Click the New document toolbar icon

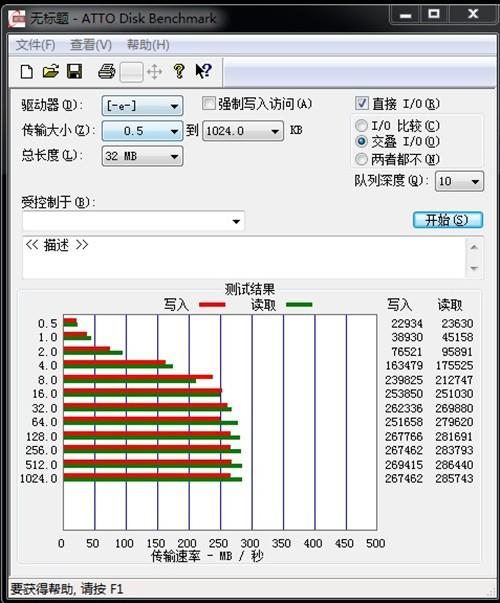click(27, 72)
